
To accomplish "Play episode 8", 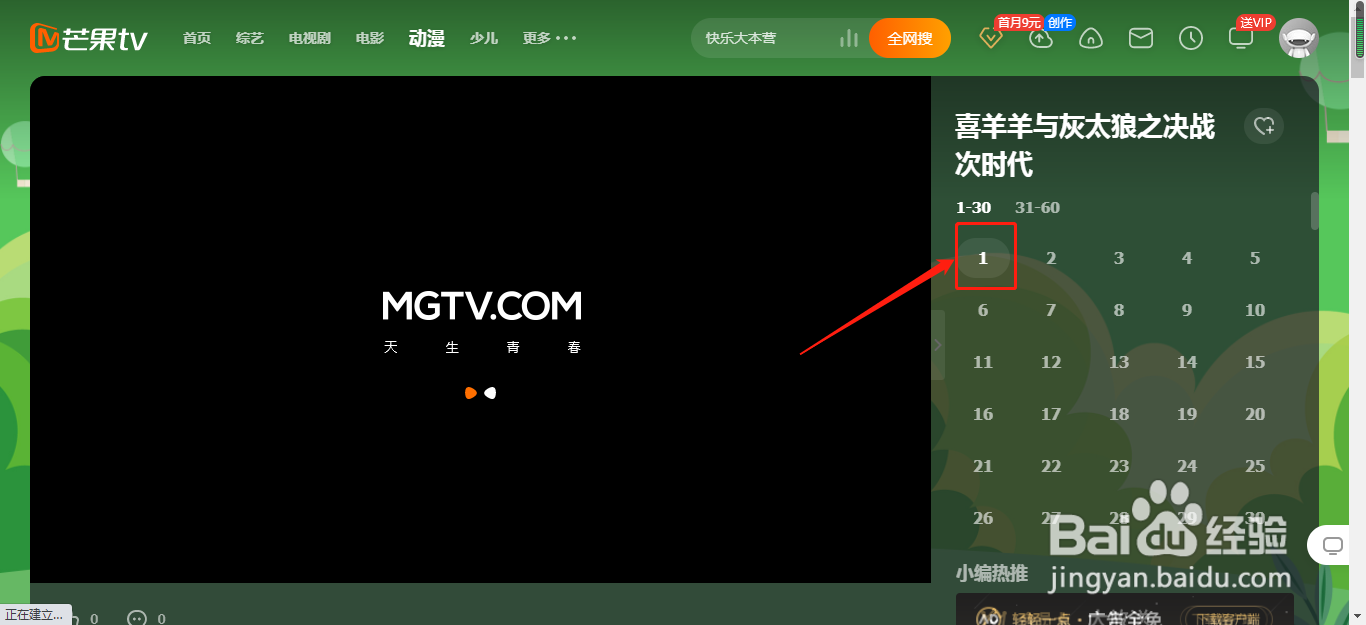I will pyautogui.click(x=1119, y=310).
